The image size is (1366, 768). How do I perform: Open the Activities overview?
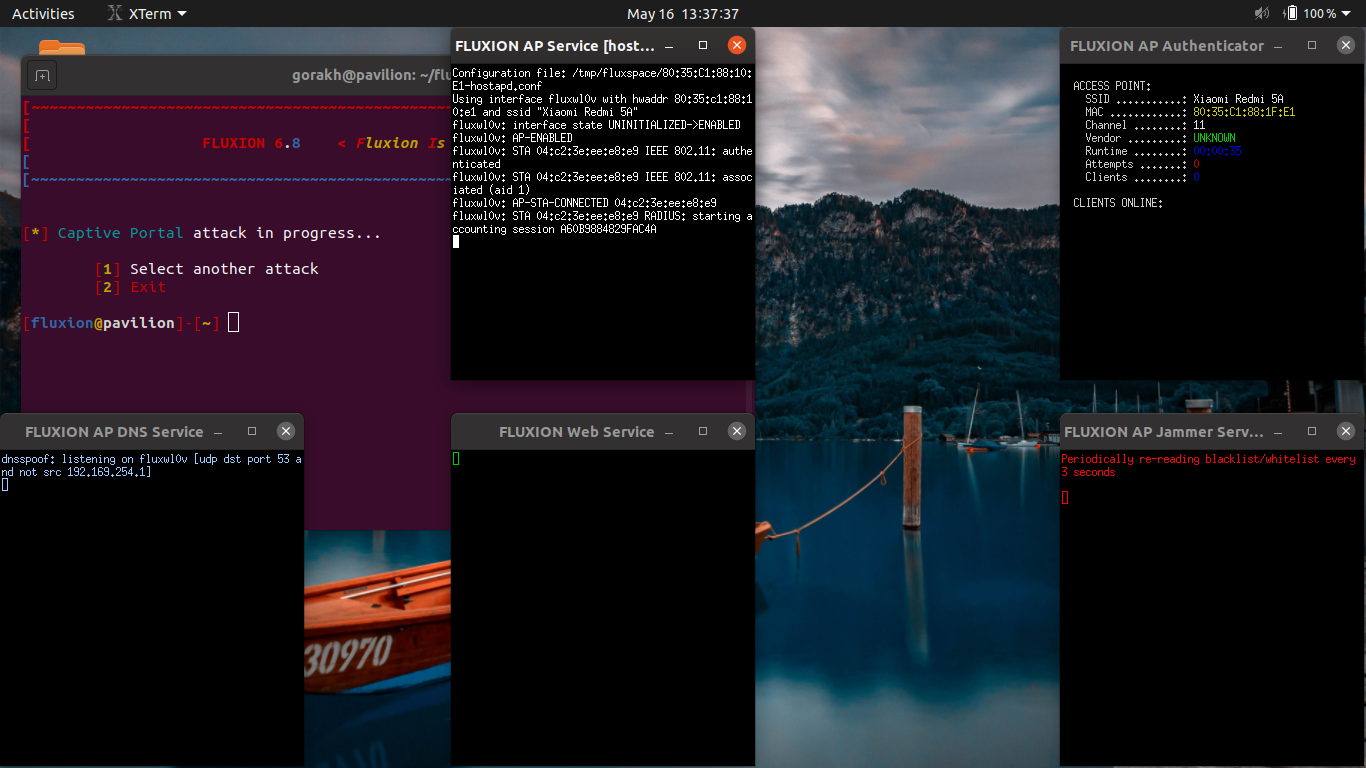point(43,14)
